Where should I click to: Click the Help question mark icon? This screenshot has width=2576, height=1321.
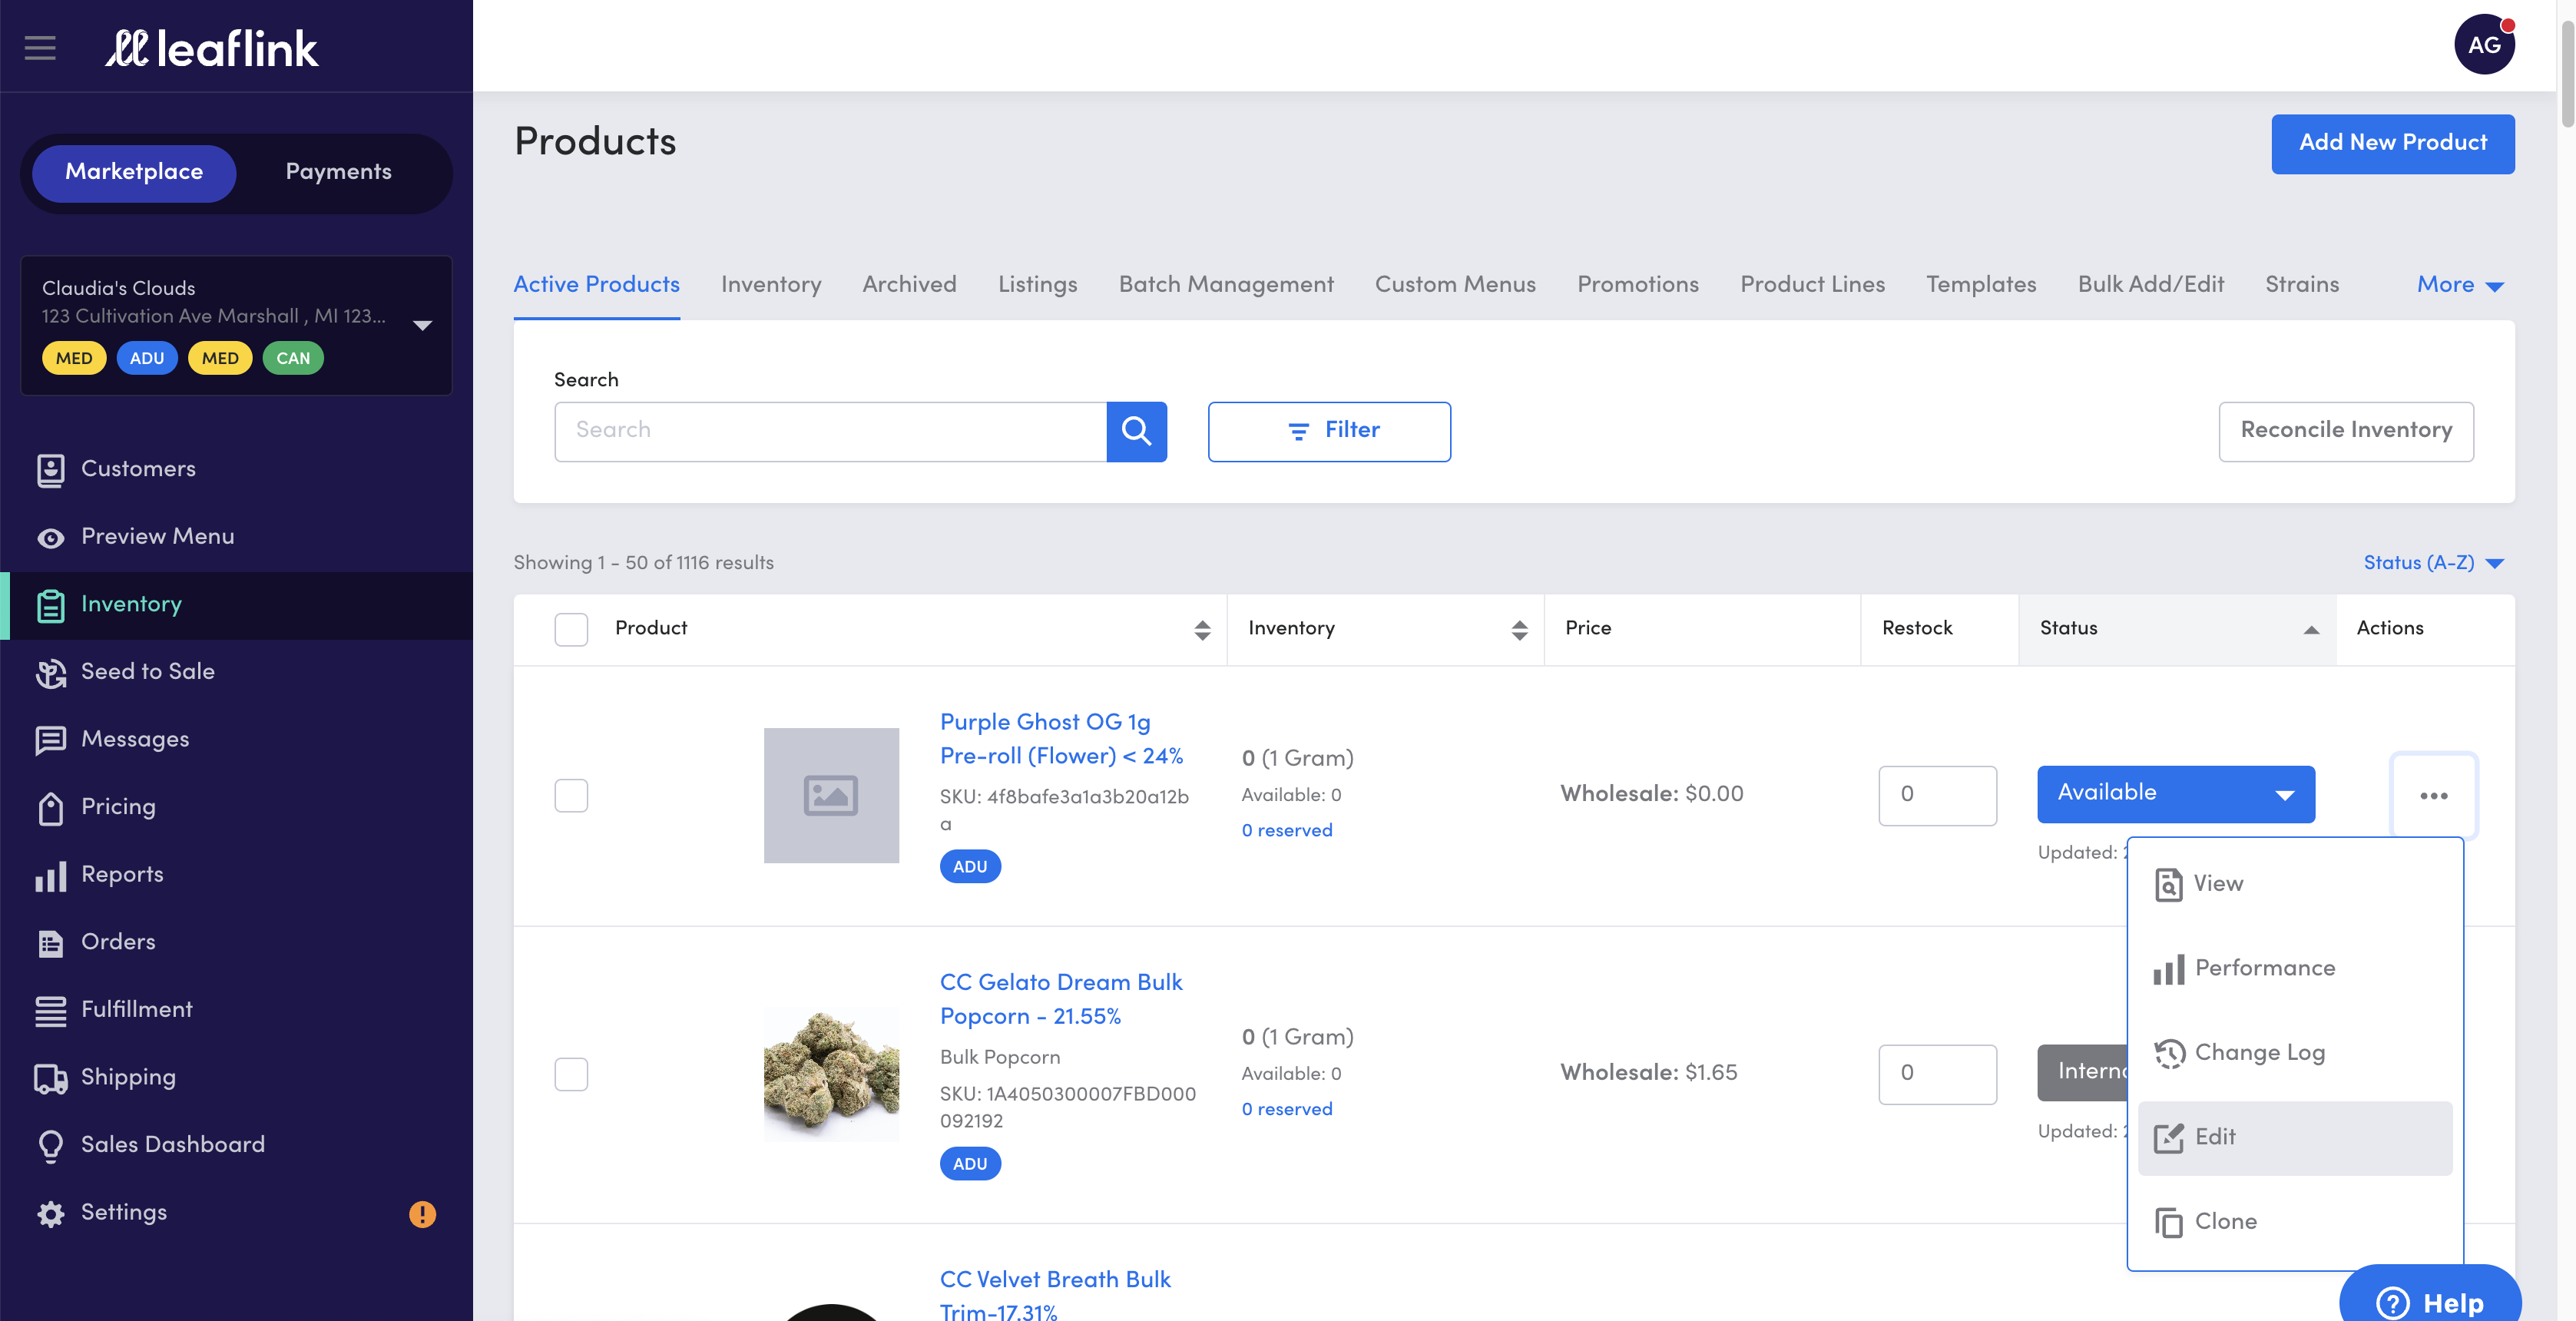pyautogui.click(x=2392, y=1302)
